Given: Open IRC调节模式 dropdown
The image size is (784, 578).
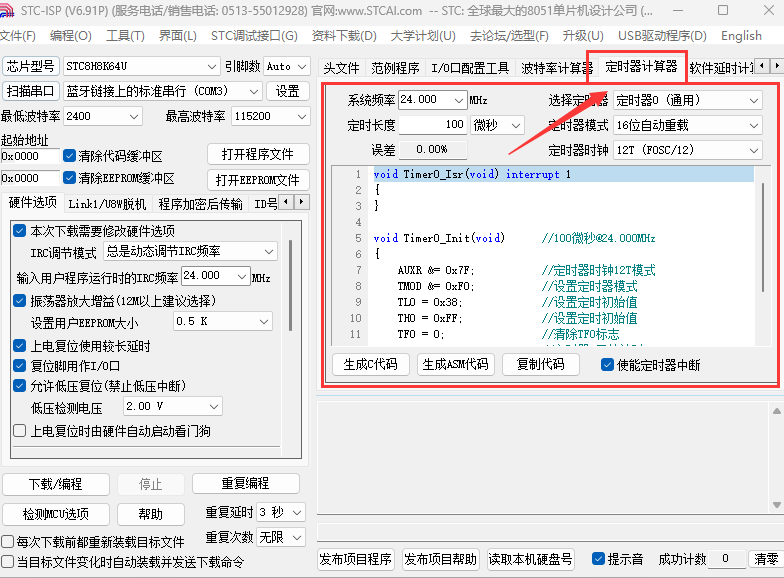Looking at the screenshot, I should click(190, 251).
